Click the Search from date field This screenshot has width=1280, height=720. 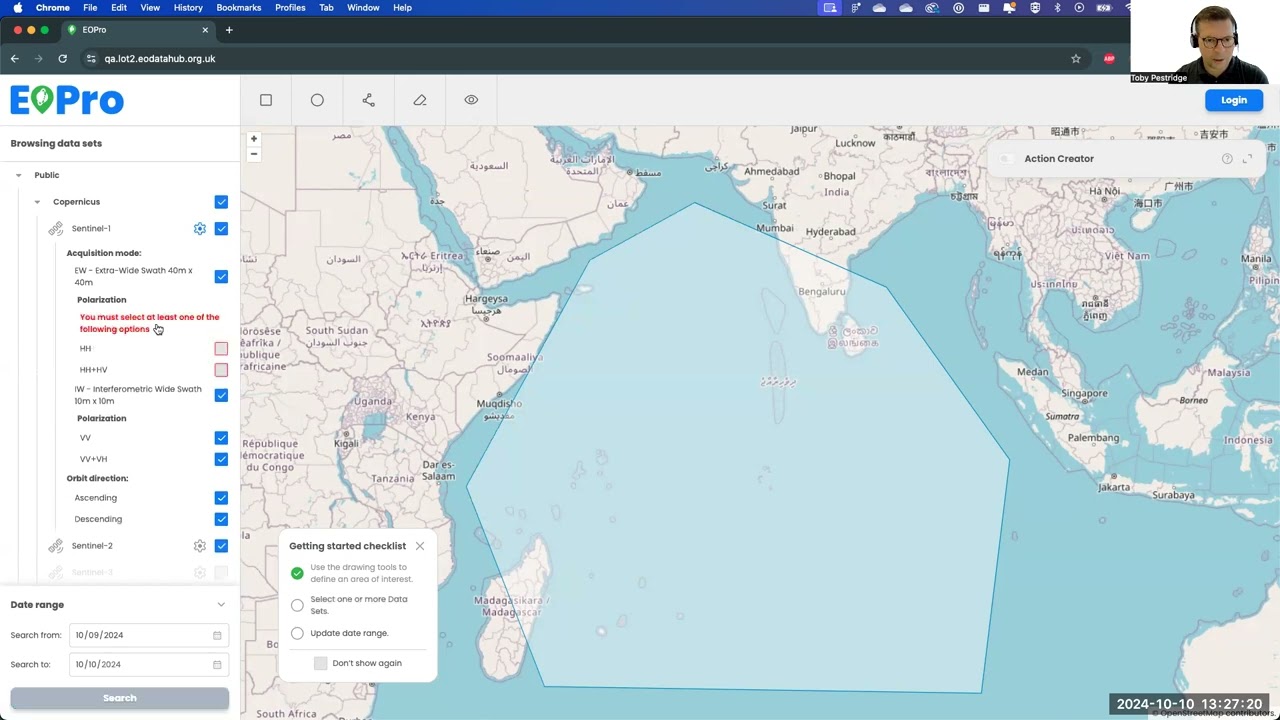[x=149, y=635]
